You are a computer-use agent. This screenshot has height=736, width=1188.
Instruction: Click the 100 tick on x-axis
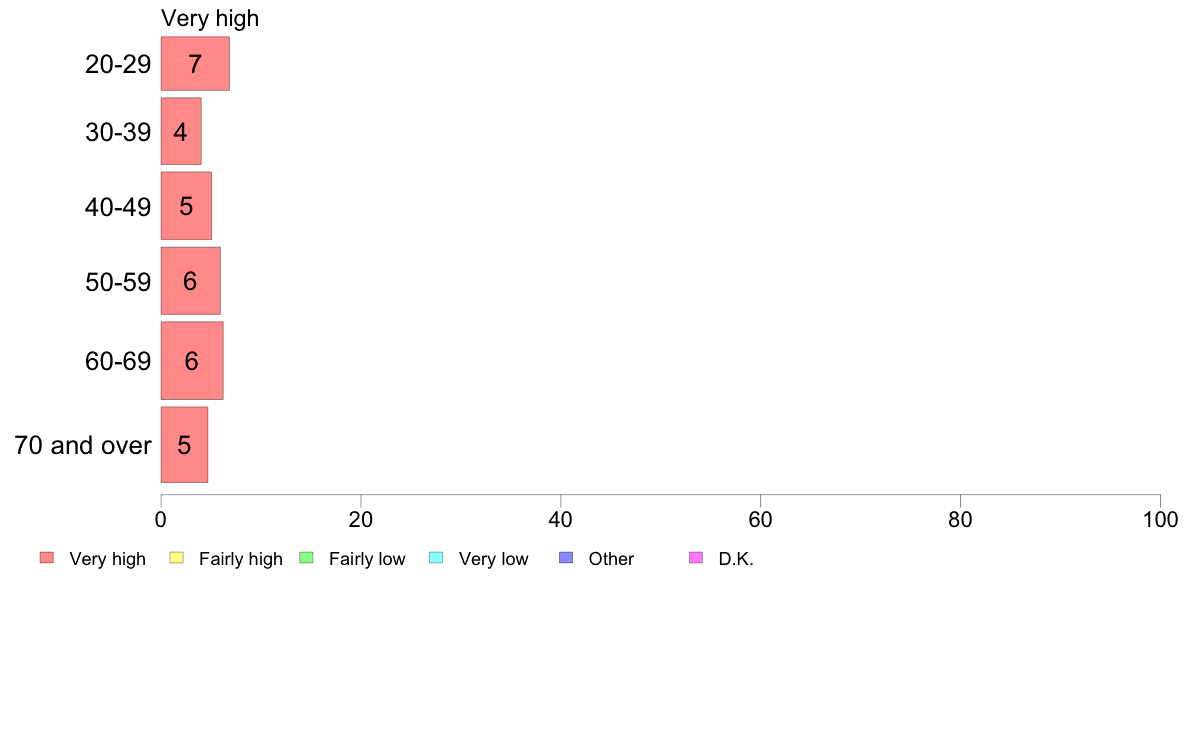tap(1160, 519)
